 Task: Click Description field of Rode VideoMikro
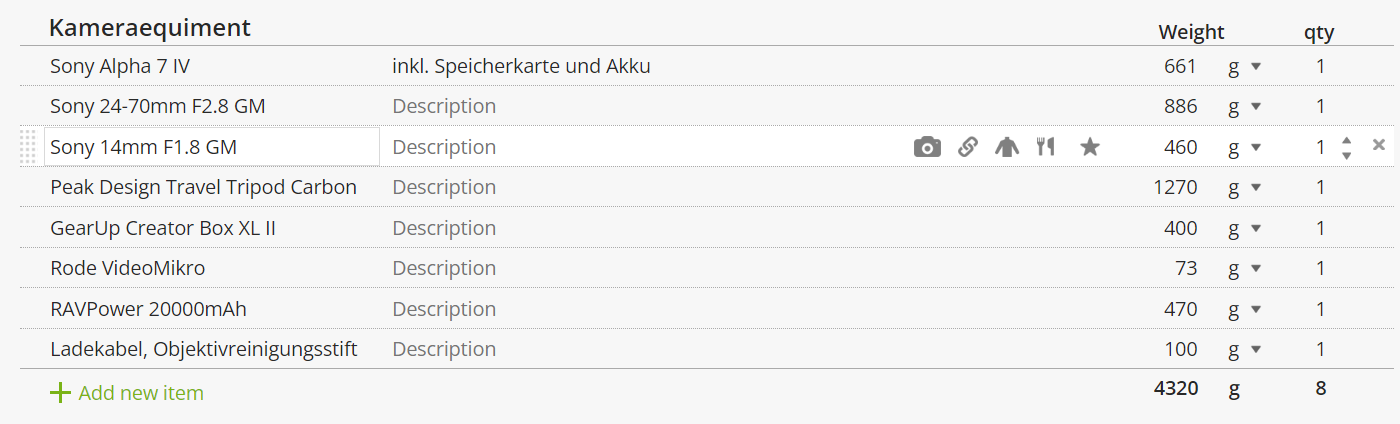point(444,268)
